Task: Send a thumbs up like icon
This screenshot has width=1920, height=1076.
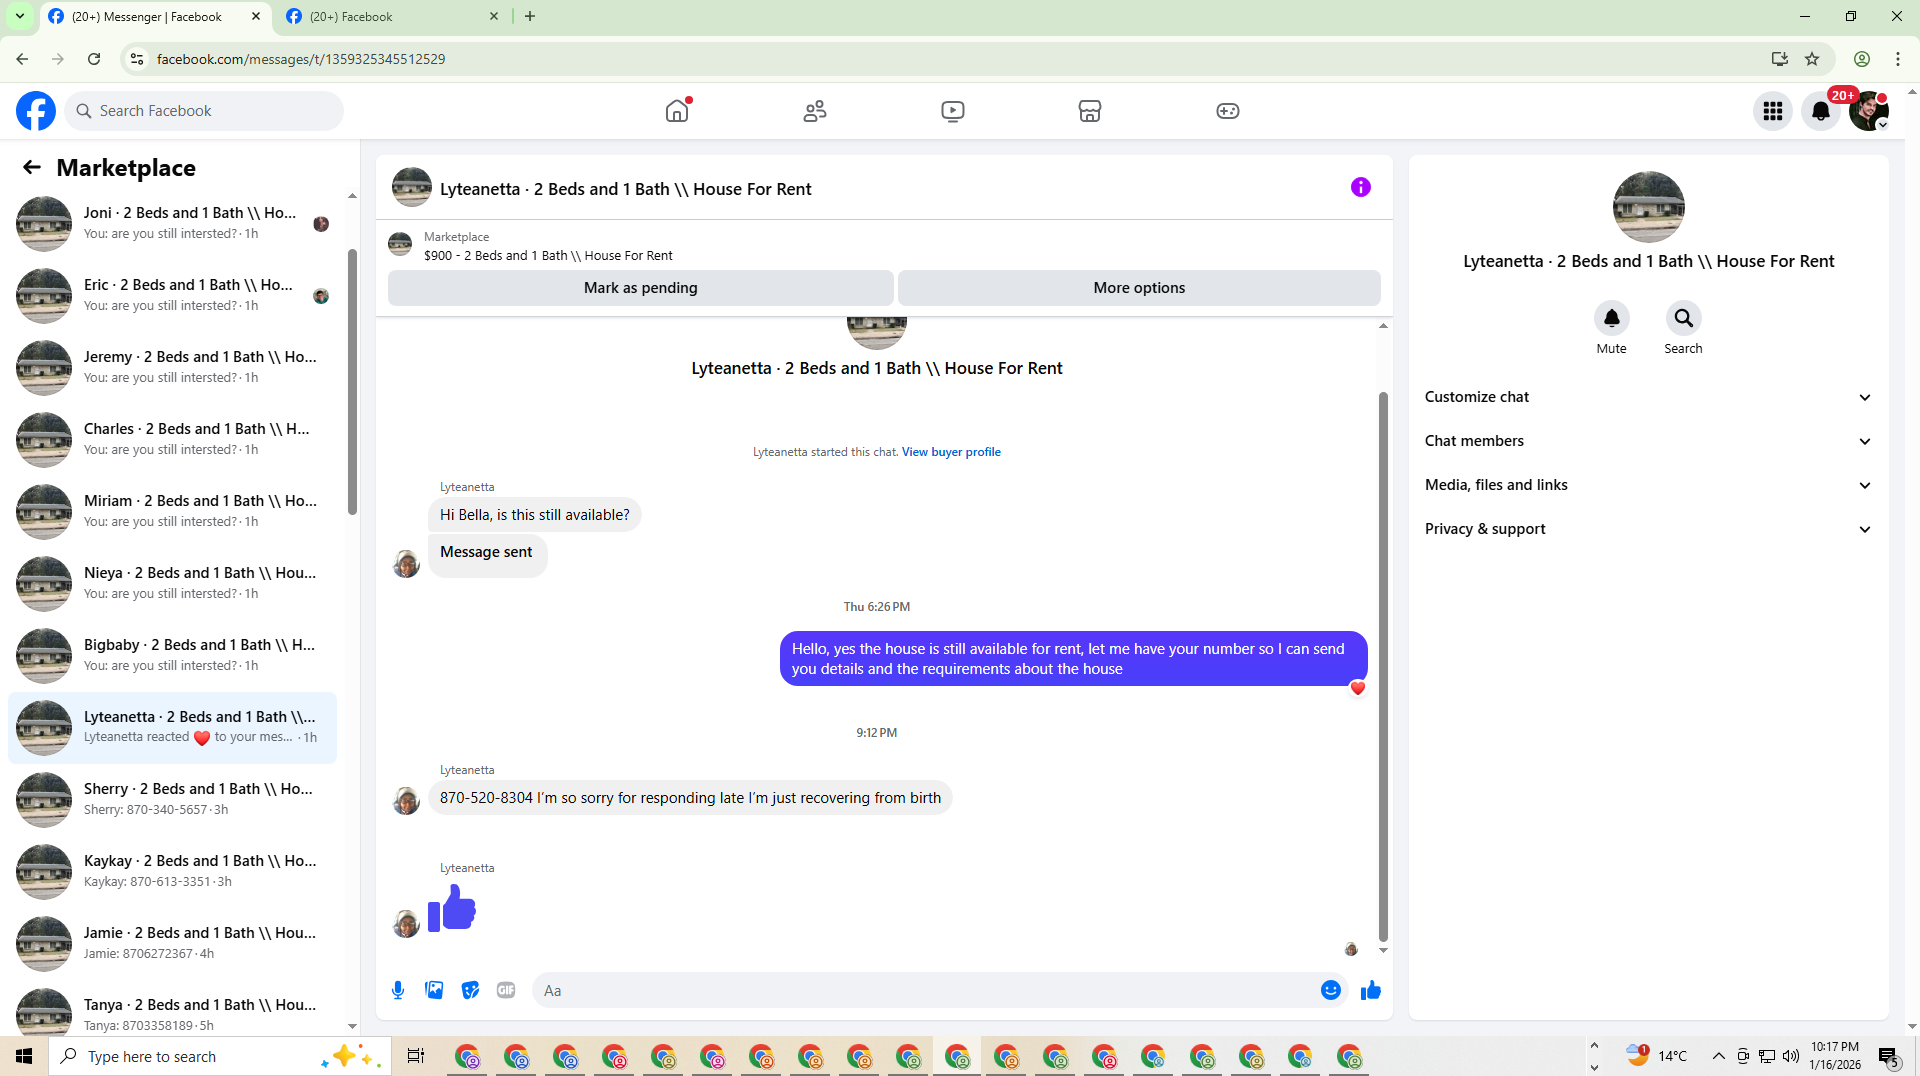Action: [x=1370, y=990]
